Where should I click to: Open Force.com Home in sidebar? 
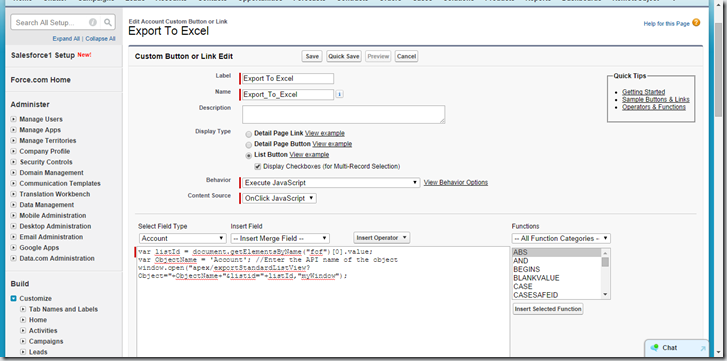(41, 80)
